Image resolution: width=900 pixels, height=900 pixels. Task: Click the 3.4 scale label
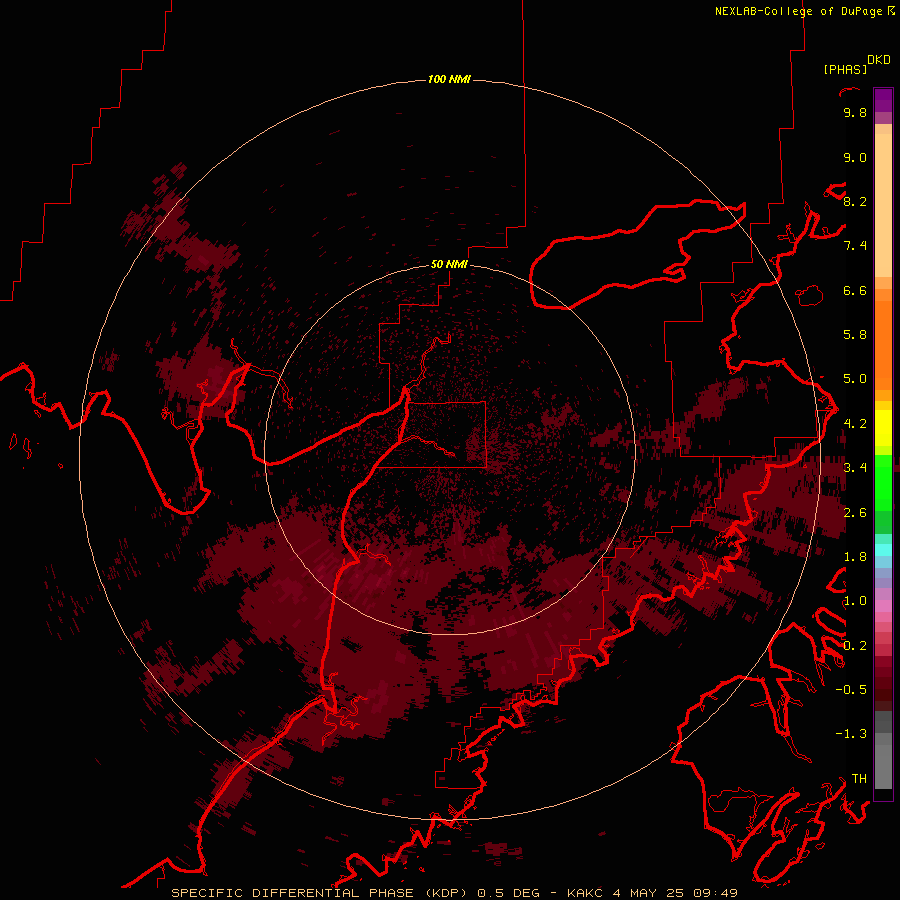tap(855, 467)
